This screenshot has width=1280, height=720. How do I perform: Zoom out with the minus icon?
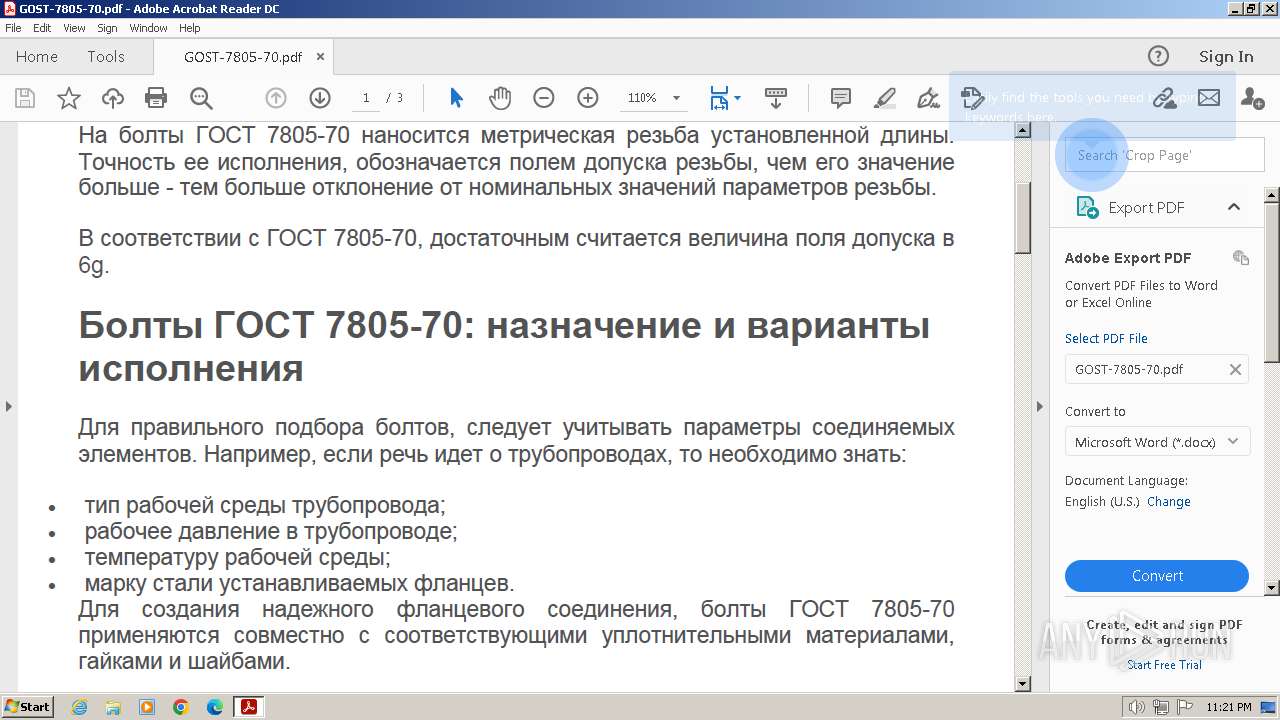pos(544,98)
